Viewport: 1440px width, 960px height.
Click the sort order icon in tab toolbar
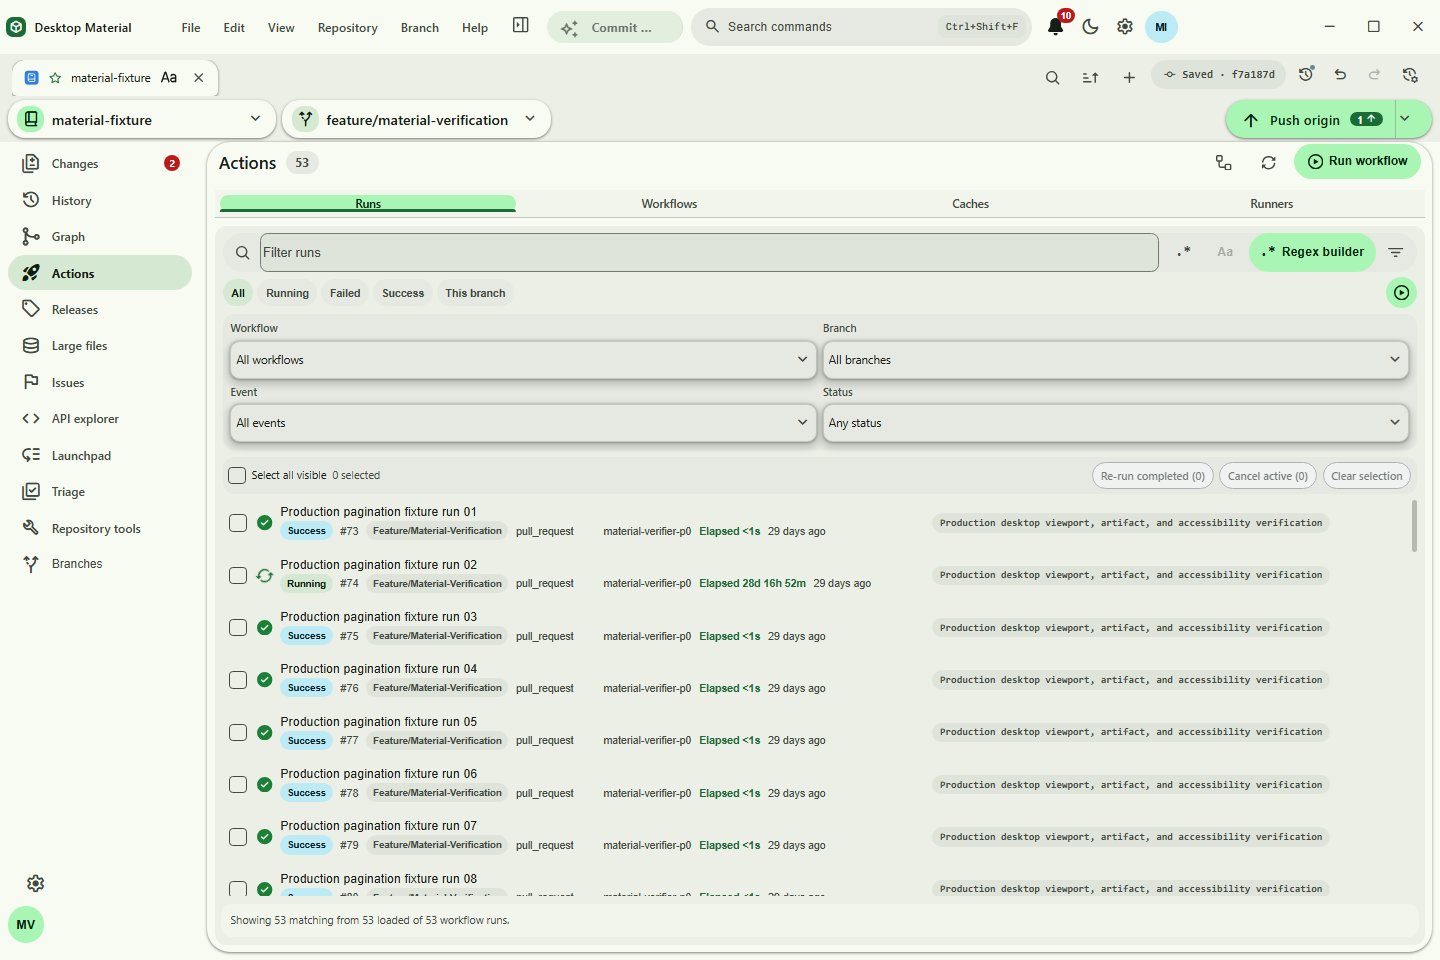(1090, 77)
